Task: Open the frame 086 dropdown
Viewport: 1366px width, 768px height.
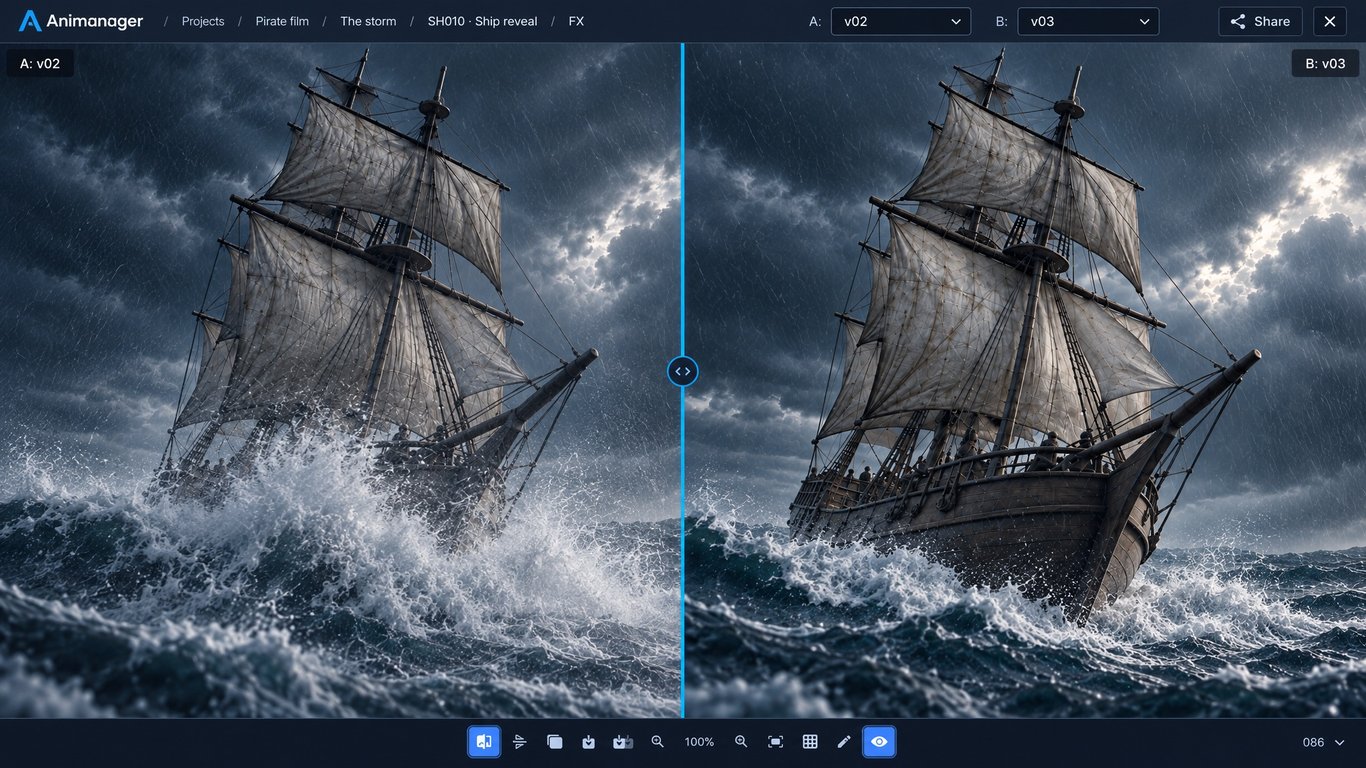Action: pos(1324,742)
